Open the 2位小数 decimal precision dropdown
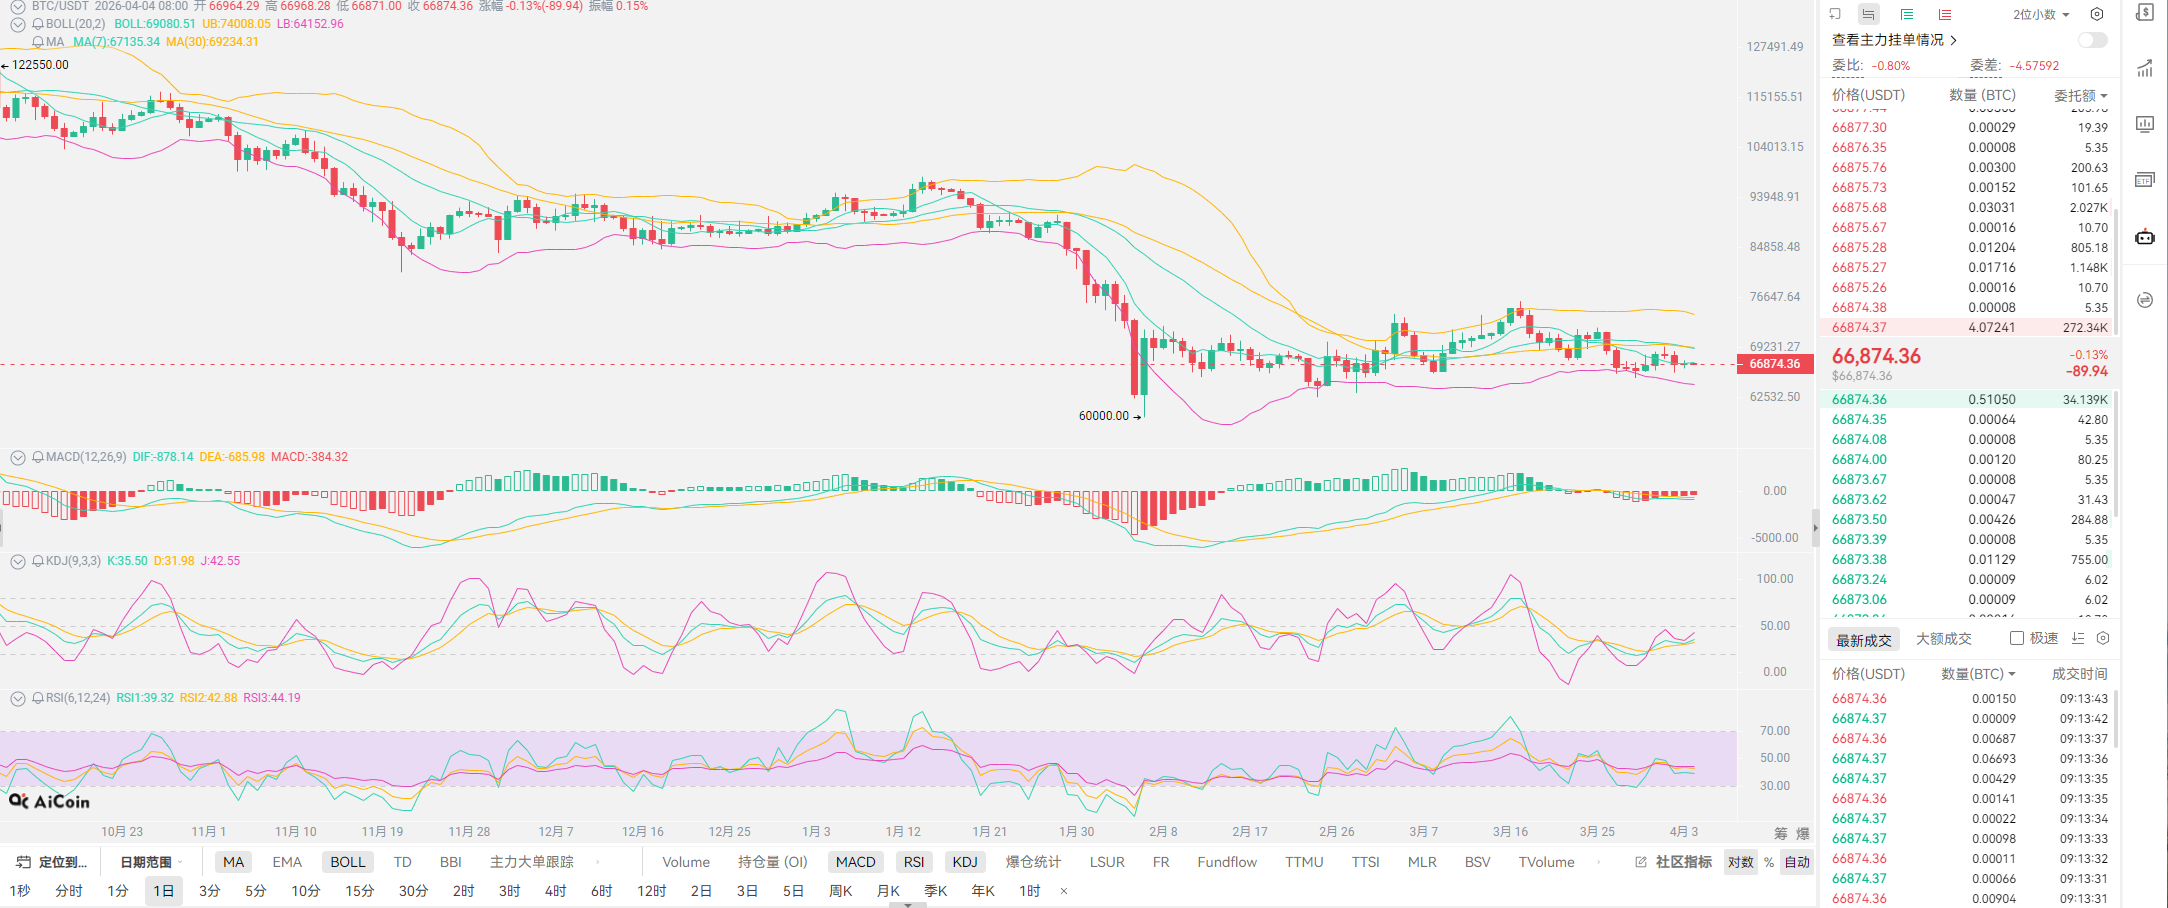 click(2041, 14)
